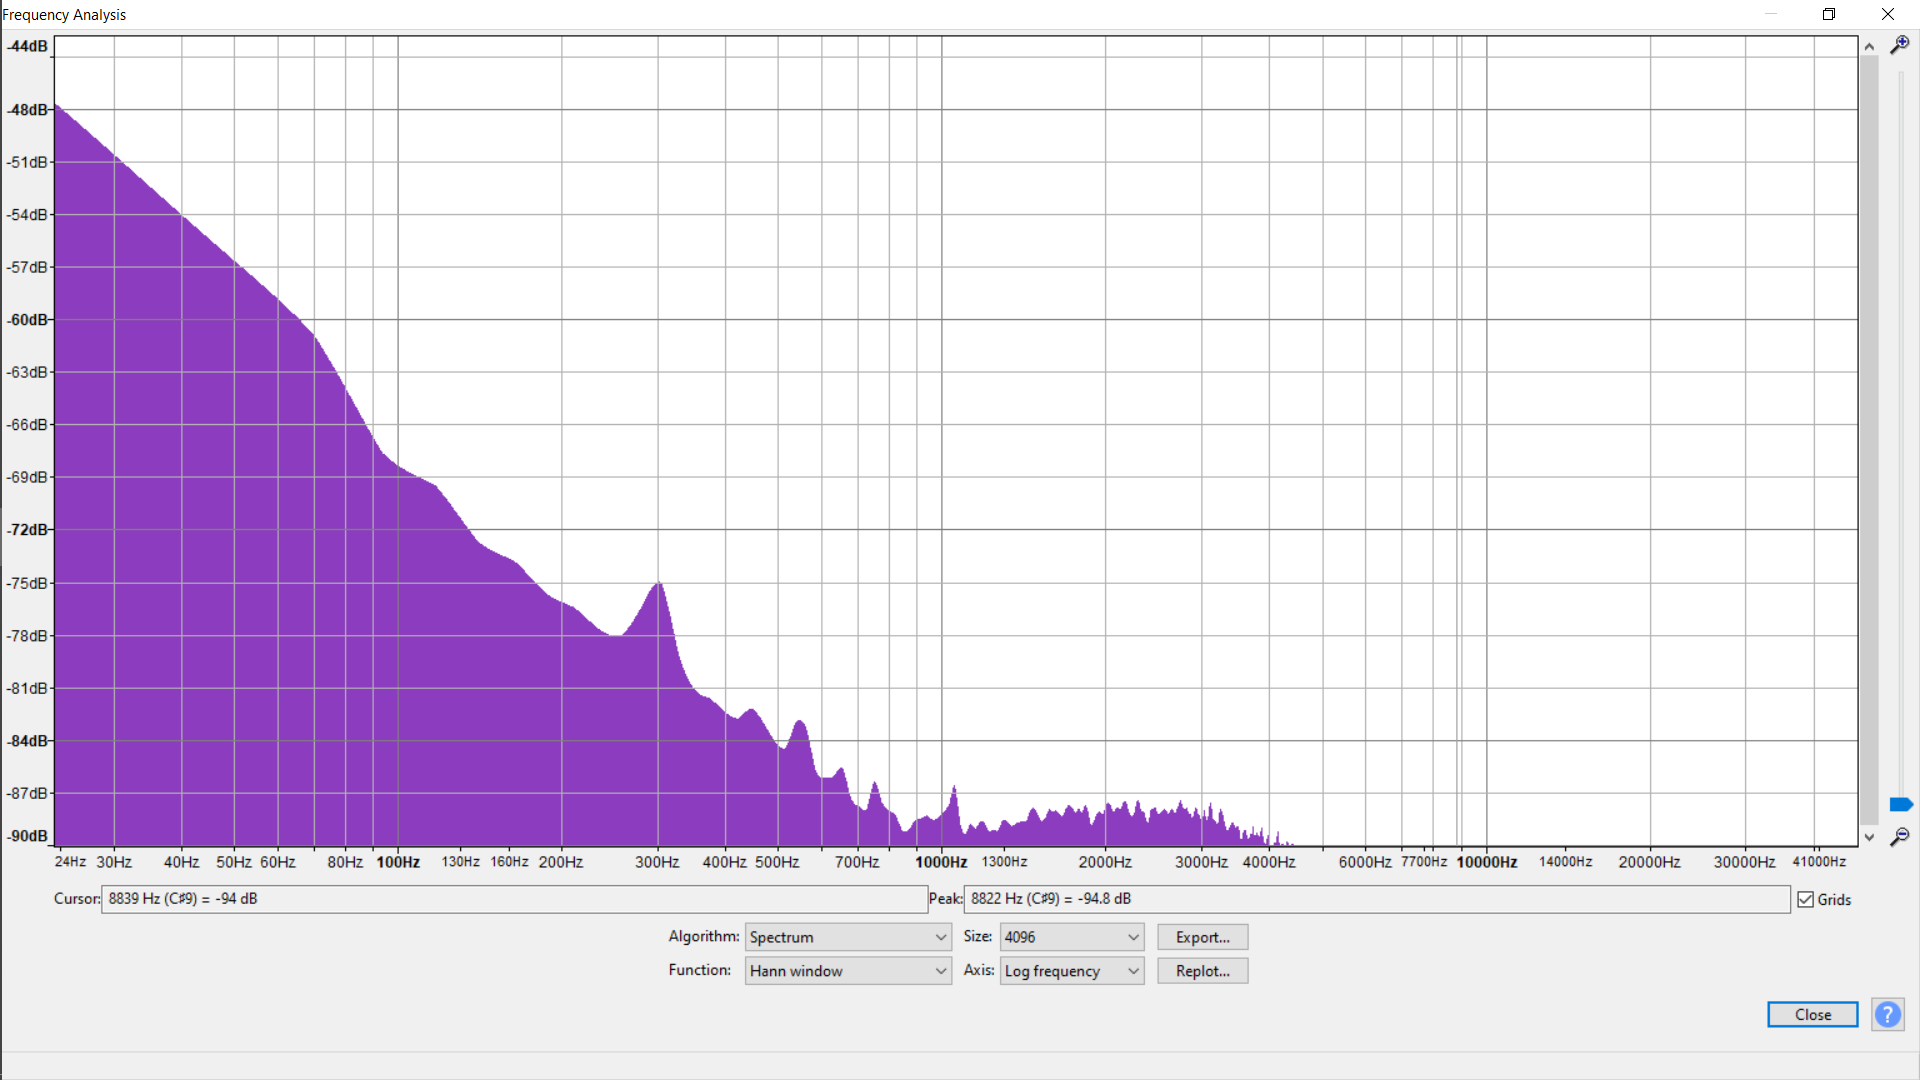The height and width of the screenshot is (1080, 1920).
Task: Click the Cursor readout field
Action: click(514, 899)
